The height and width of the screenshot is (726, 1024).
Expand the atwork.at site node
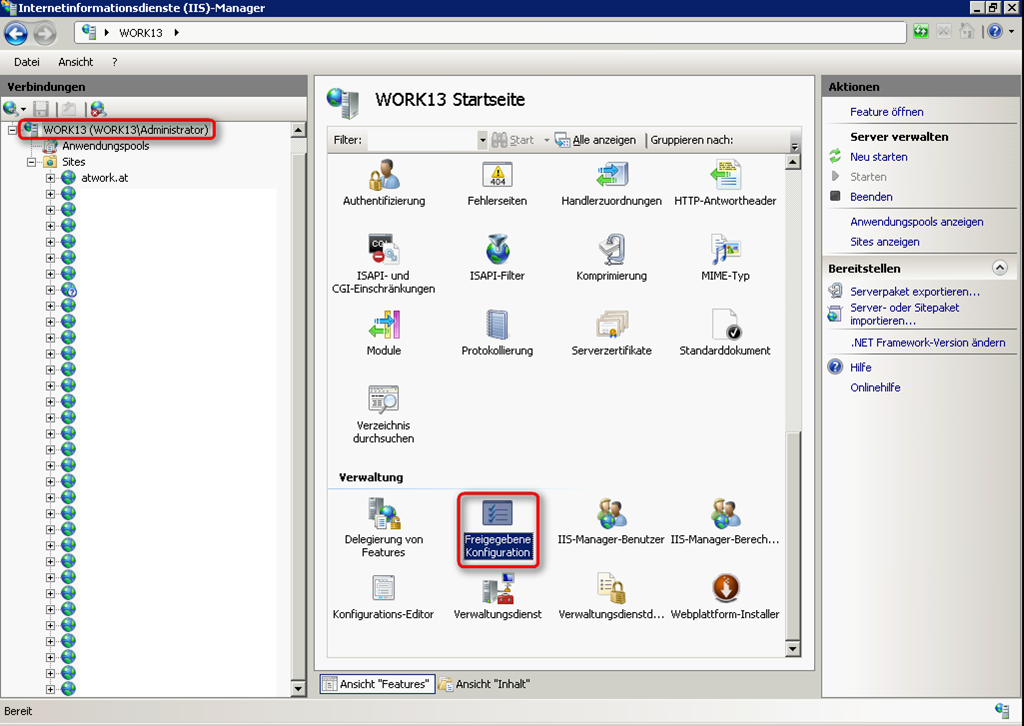(x=51, y=178)
